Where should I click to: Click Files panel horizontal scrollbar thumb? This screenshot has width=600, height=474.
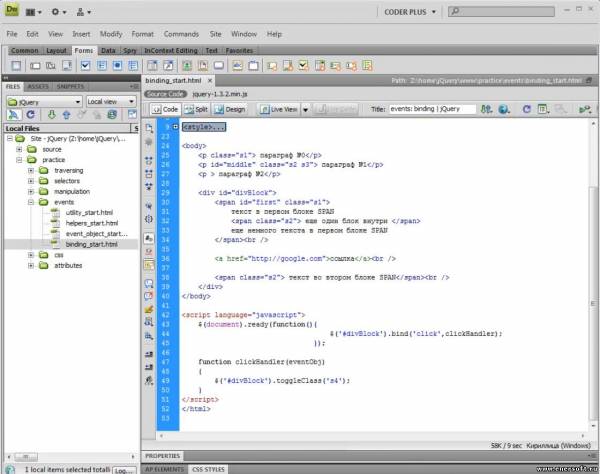[26, 456]
